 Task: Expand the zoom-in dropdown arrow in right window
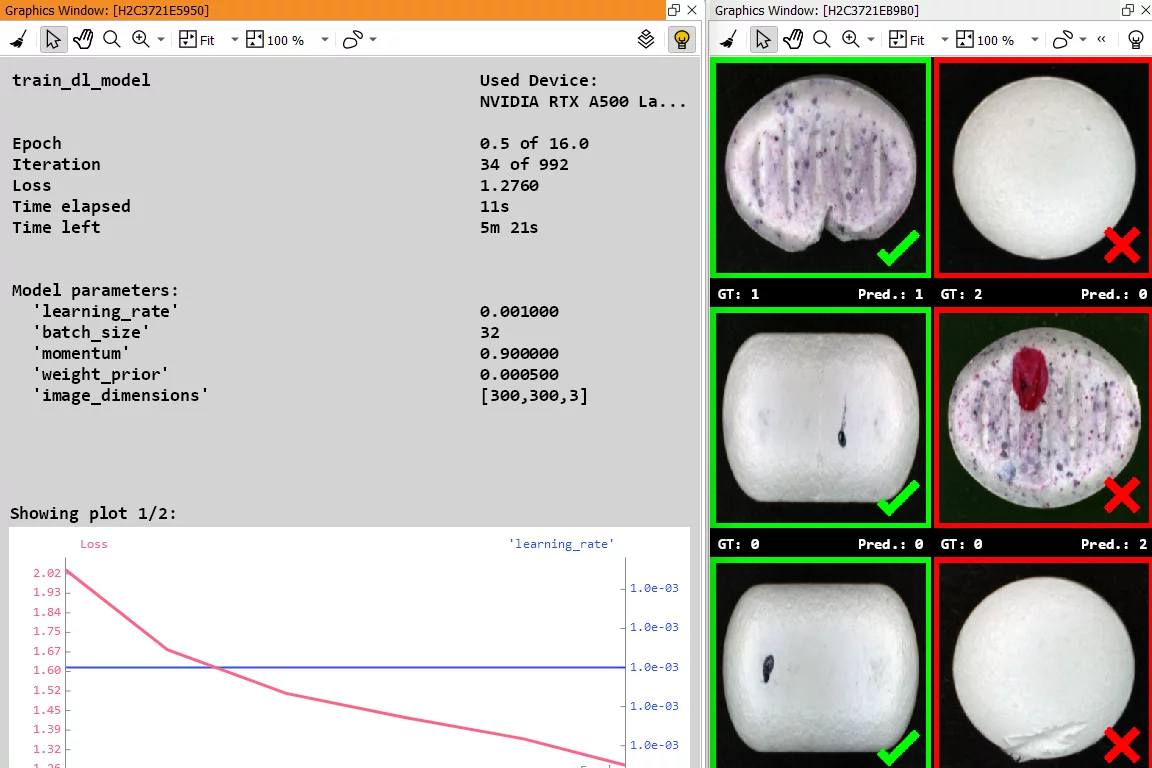pyautogui.click(x=871, y=40)
